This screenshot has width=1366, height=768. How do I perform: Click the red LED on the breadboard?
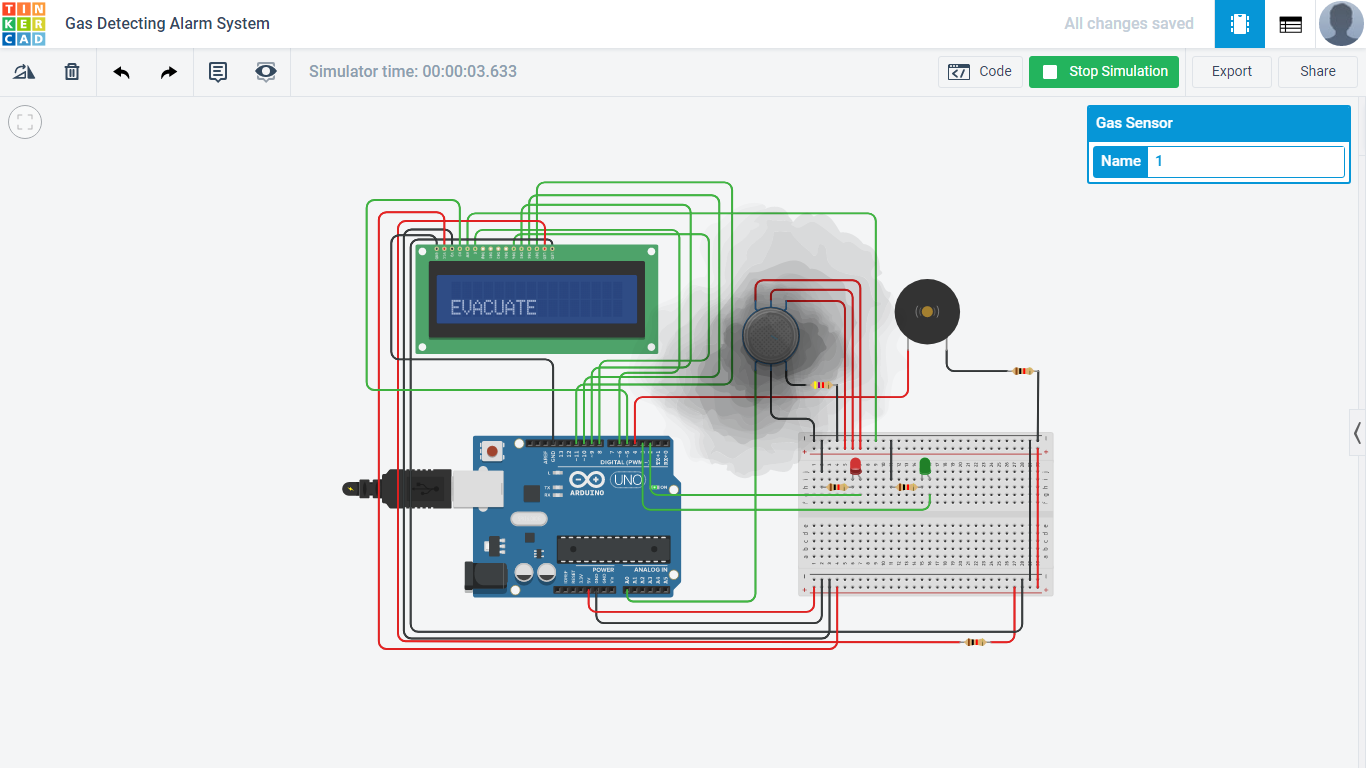[855, 463]
